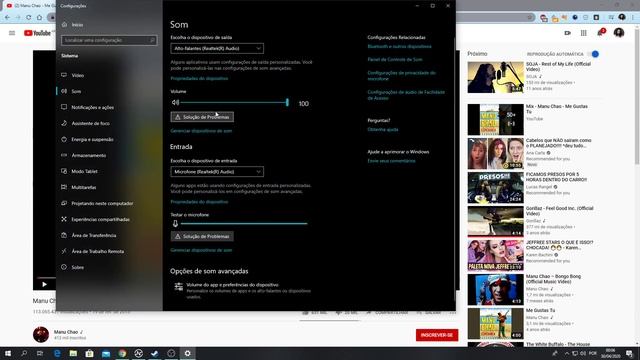Open Mix Manu Chao Me Gustas Tu thumbnail
640x360 pixels.
[495, 119]
